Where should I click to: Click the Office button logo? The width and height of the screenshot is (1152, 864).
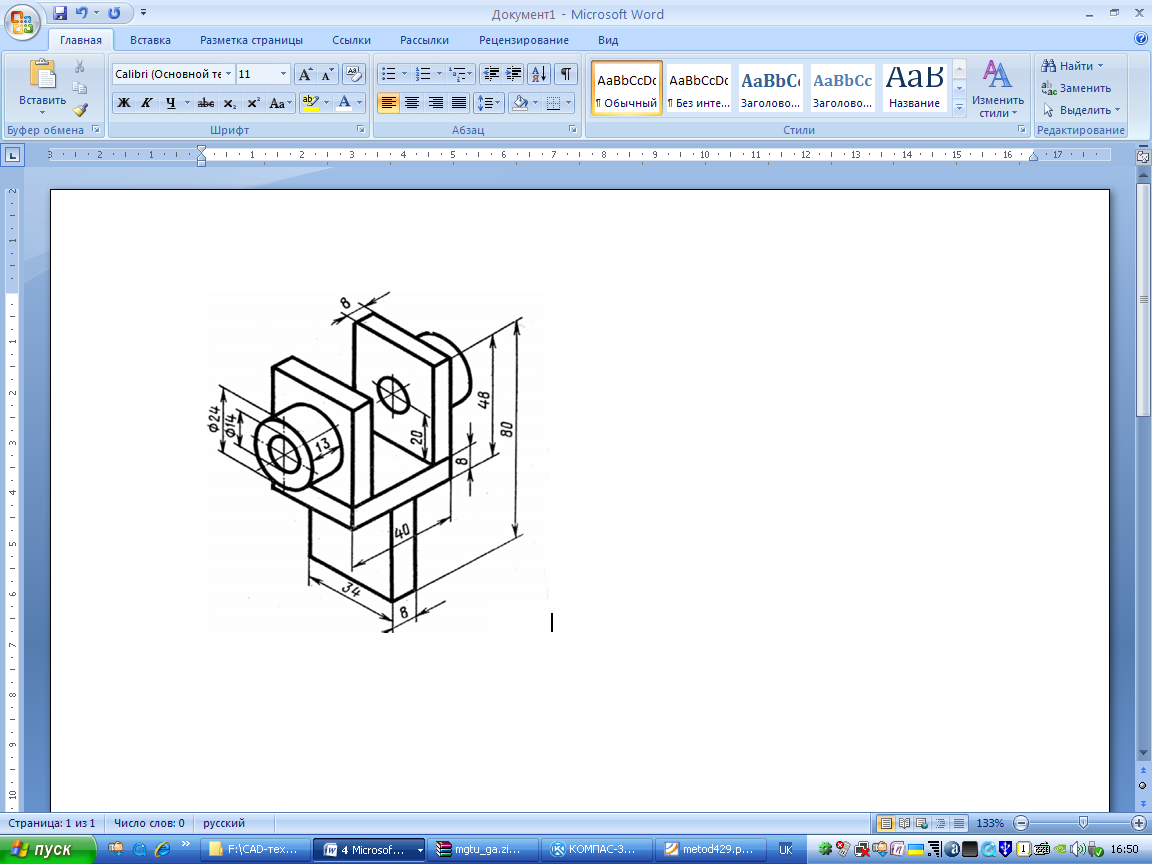(22, 22)
